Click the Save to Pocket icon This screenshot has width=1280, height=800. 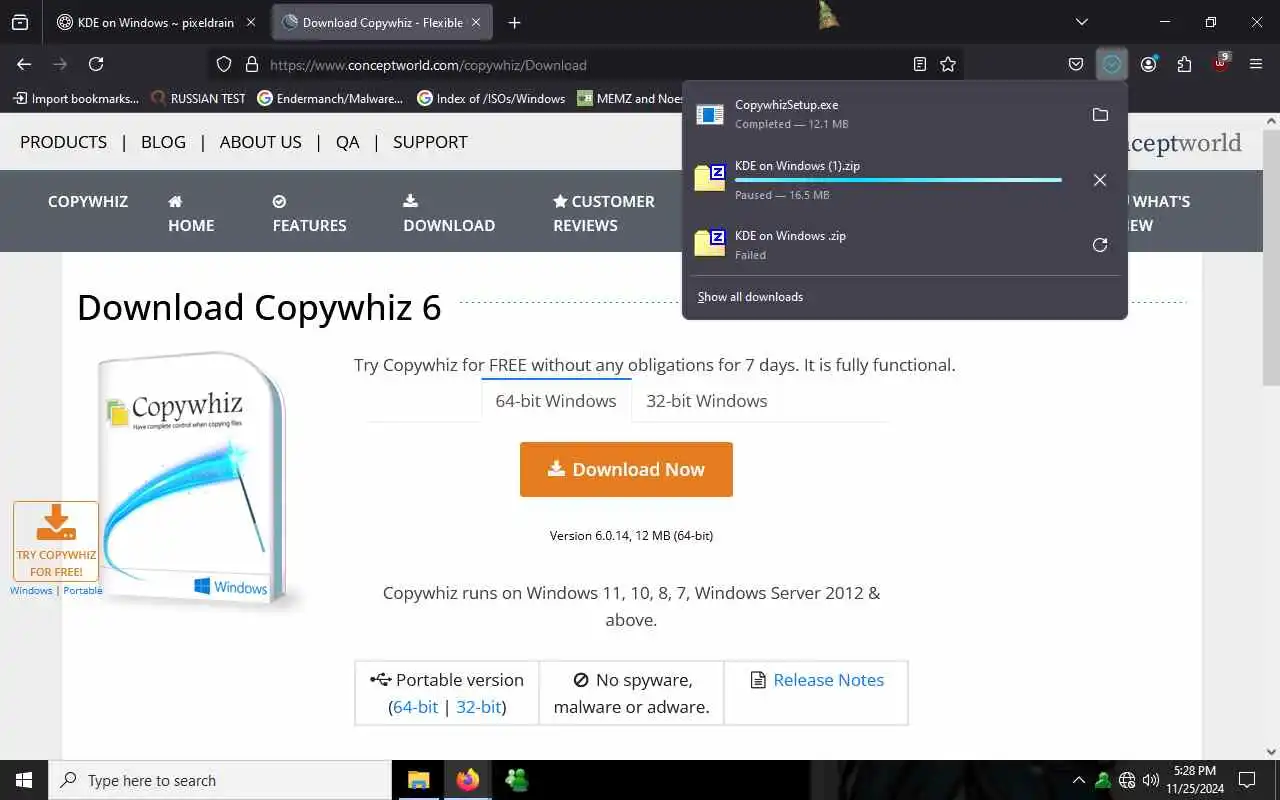pyautogui.click(x=1076, y=64)
